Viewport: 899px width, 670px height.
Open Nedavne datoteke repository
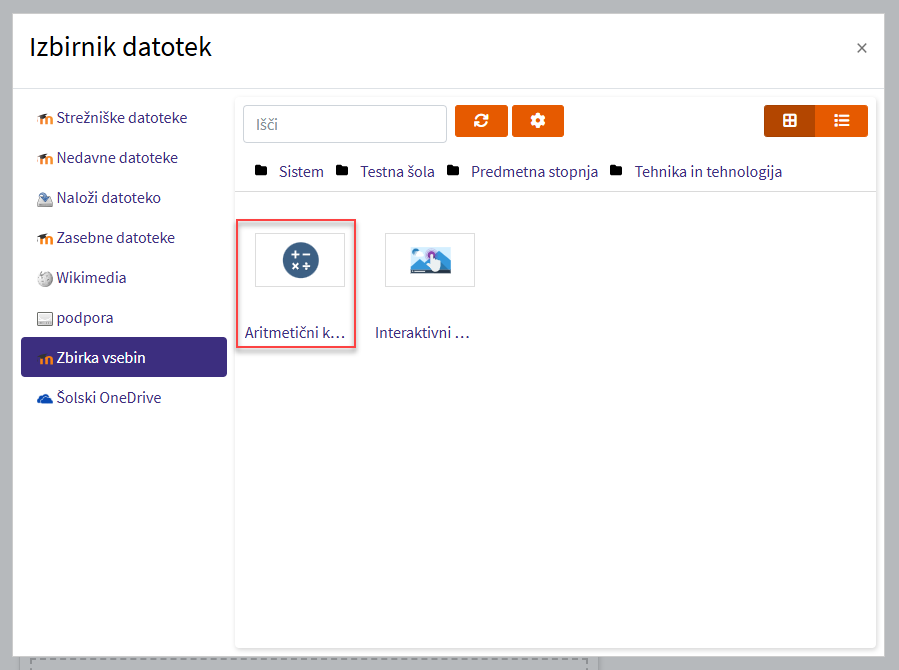(x=117, y=158)
